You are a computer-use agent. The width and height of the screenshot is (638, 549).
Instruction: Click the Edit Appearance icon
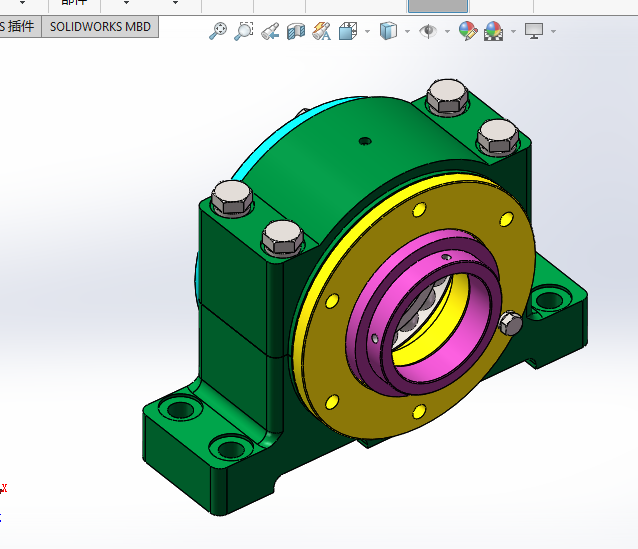pyautogui.click(x=468, y=31)
